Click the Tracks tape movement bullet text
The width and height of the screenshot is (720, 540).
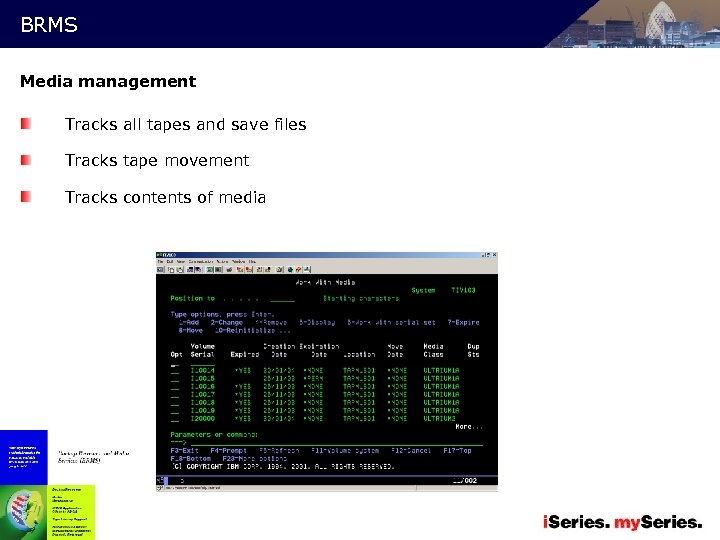pyautogui.click(x=157, y=160)
